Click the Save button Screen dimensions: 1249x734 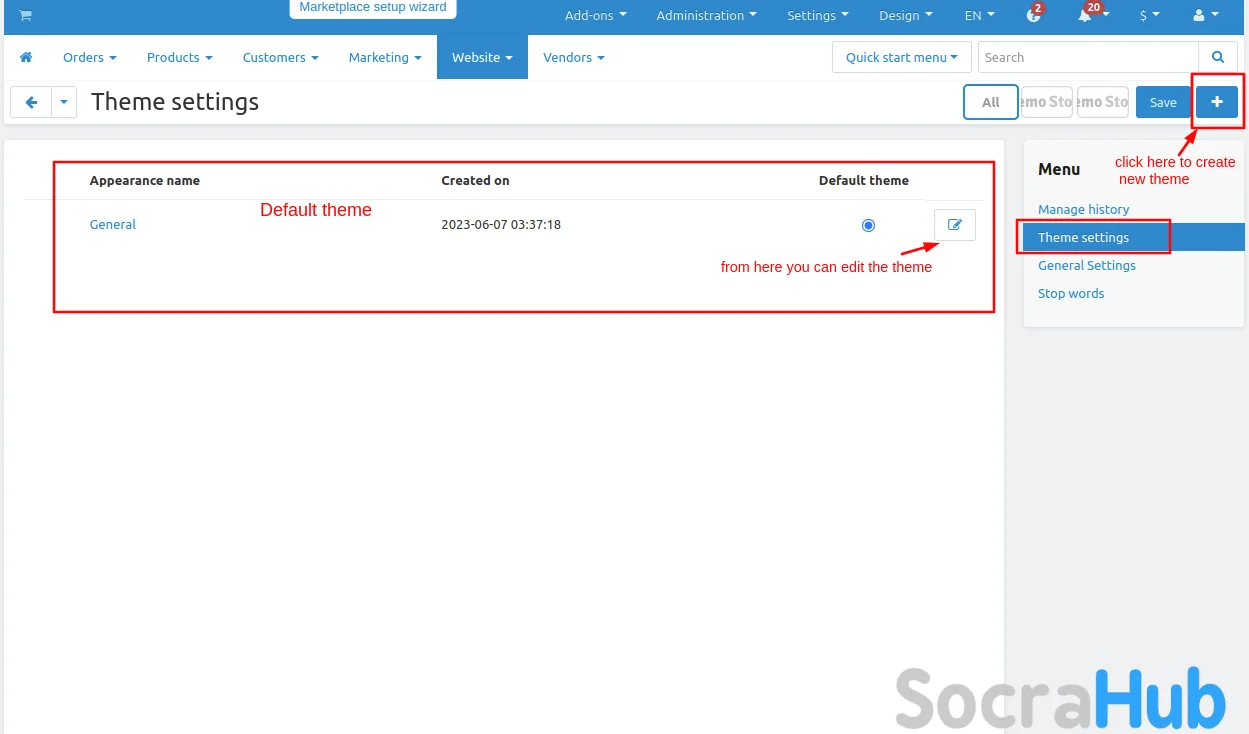1163,102
